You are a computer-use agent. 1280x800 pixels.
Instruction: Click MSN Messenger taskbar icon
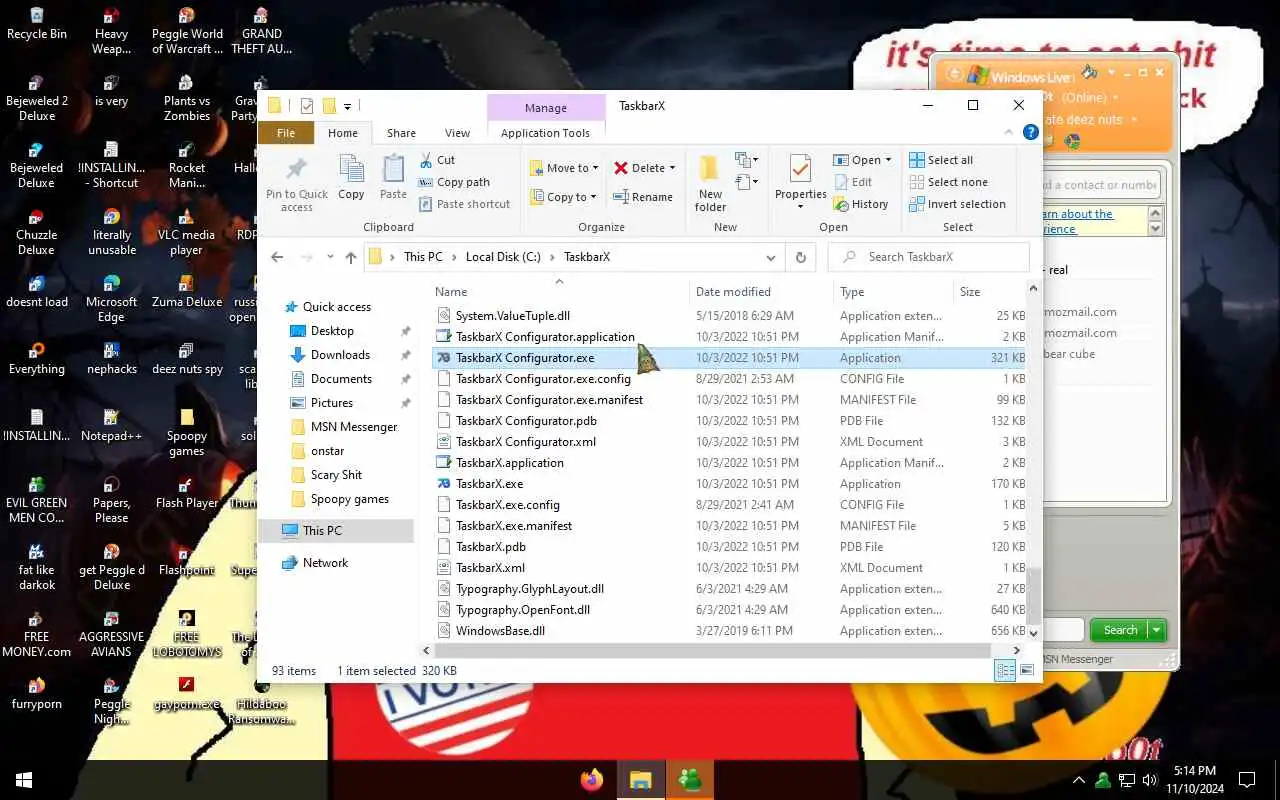(x=690, y=780)
